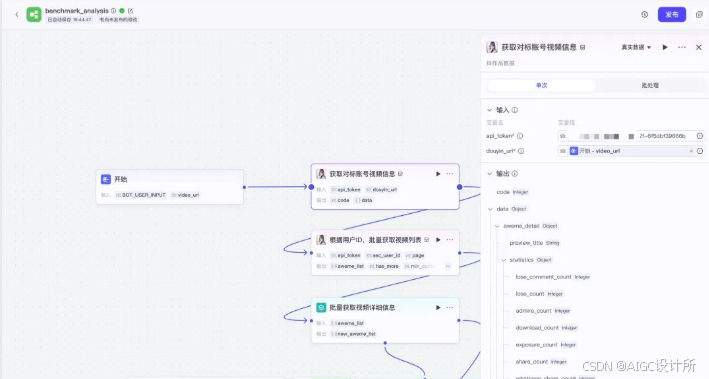Click panel avatar icon for 获取对标账号视频信息
Viewport: 709px width, 379px height.
[492, 47]
